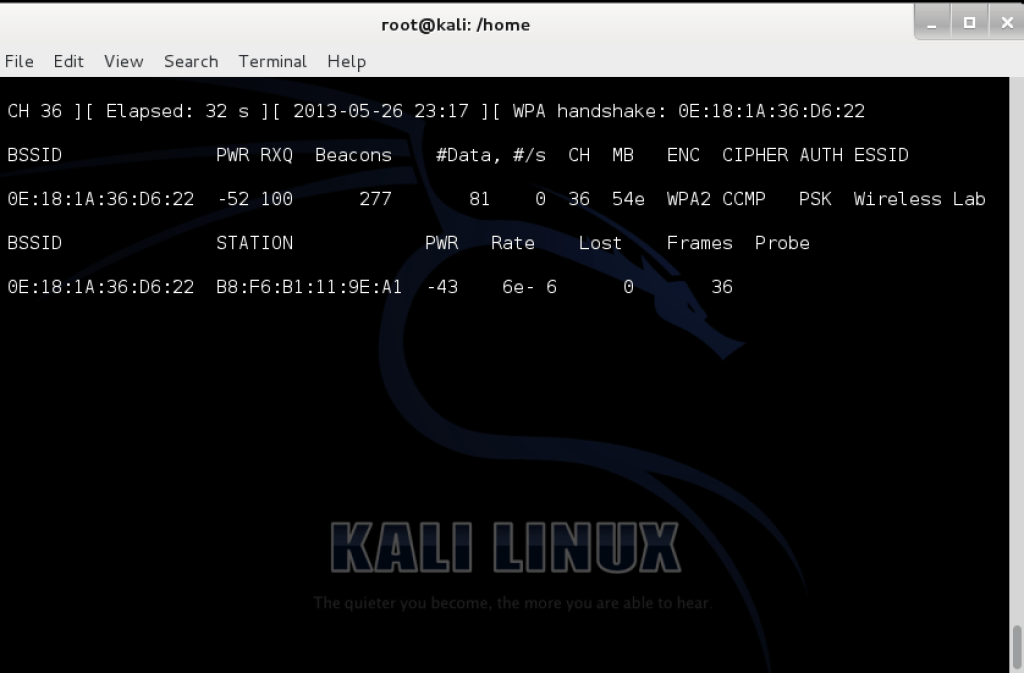Click the CCMP cipher value
Viewport: 1024px width, 673px height.
[744, 199]
